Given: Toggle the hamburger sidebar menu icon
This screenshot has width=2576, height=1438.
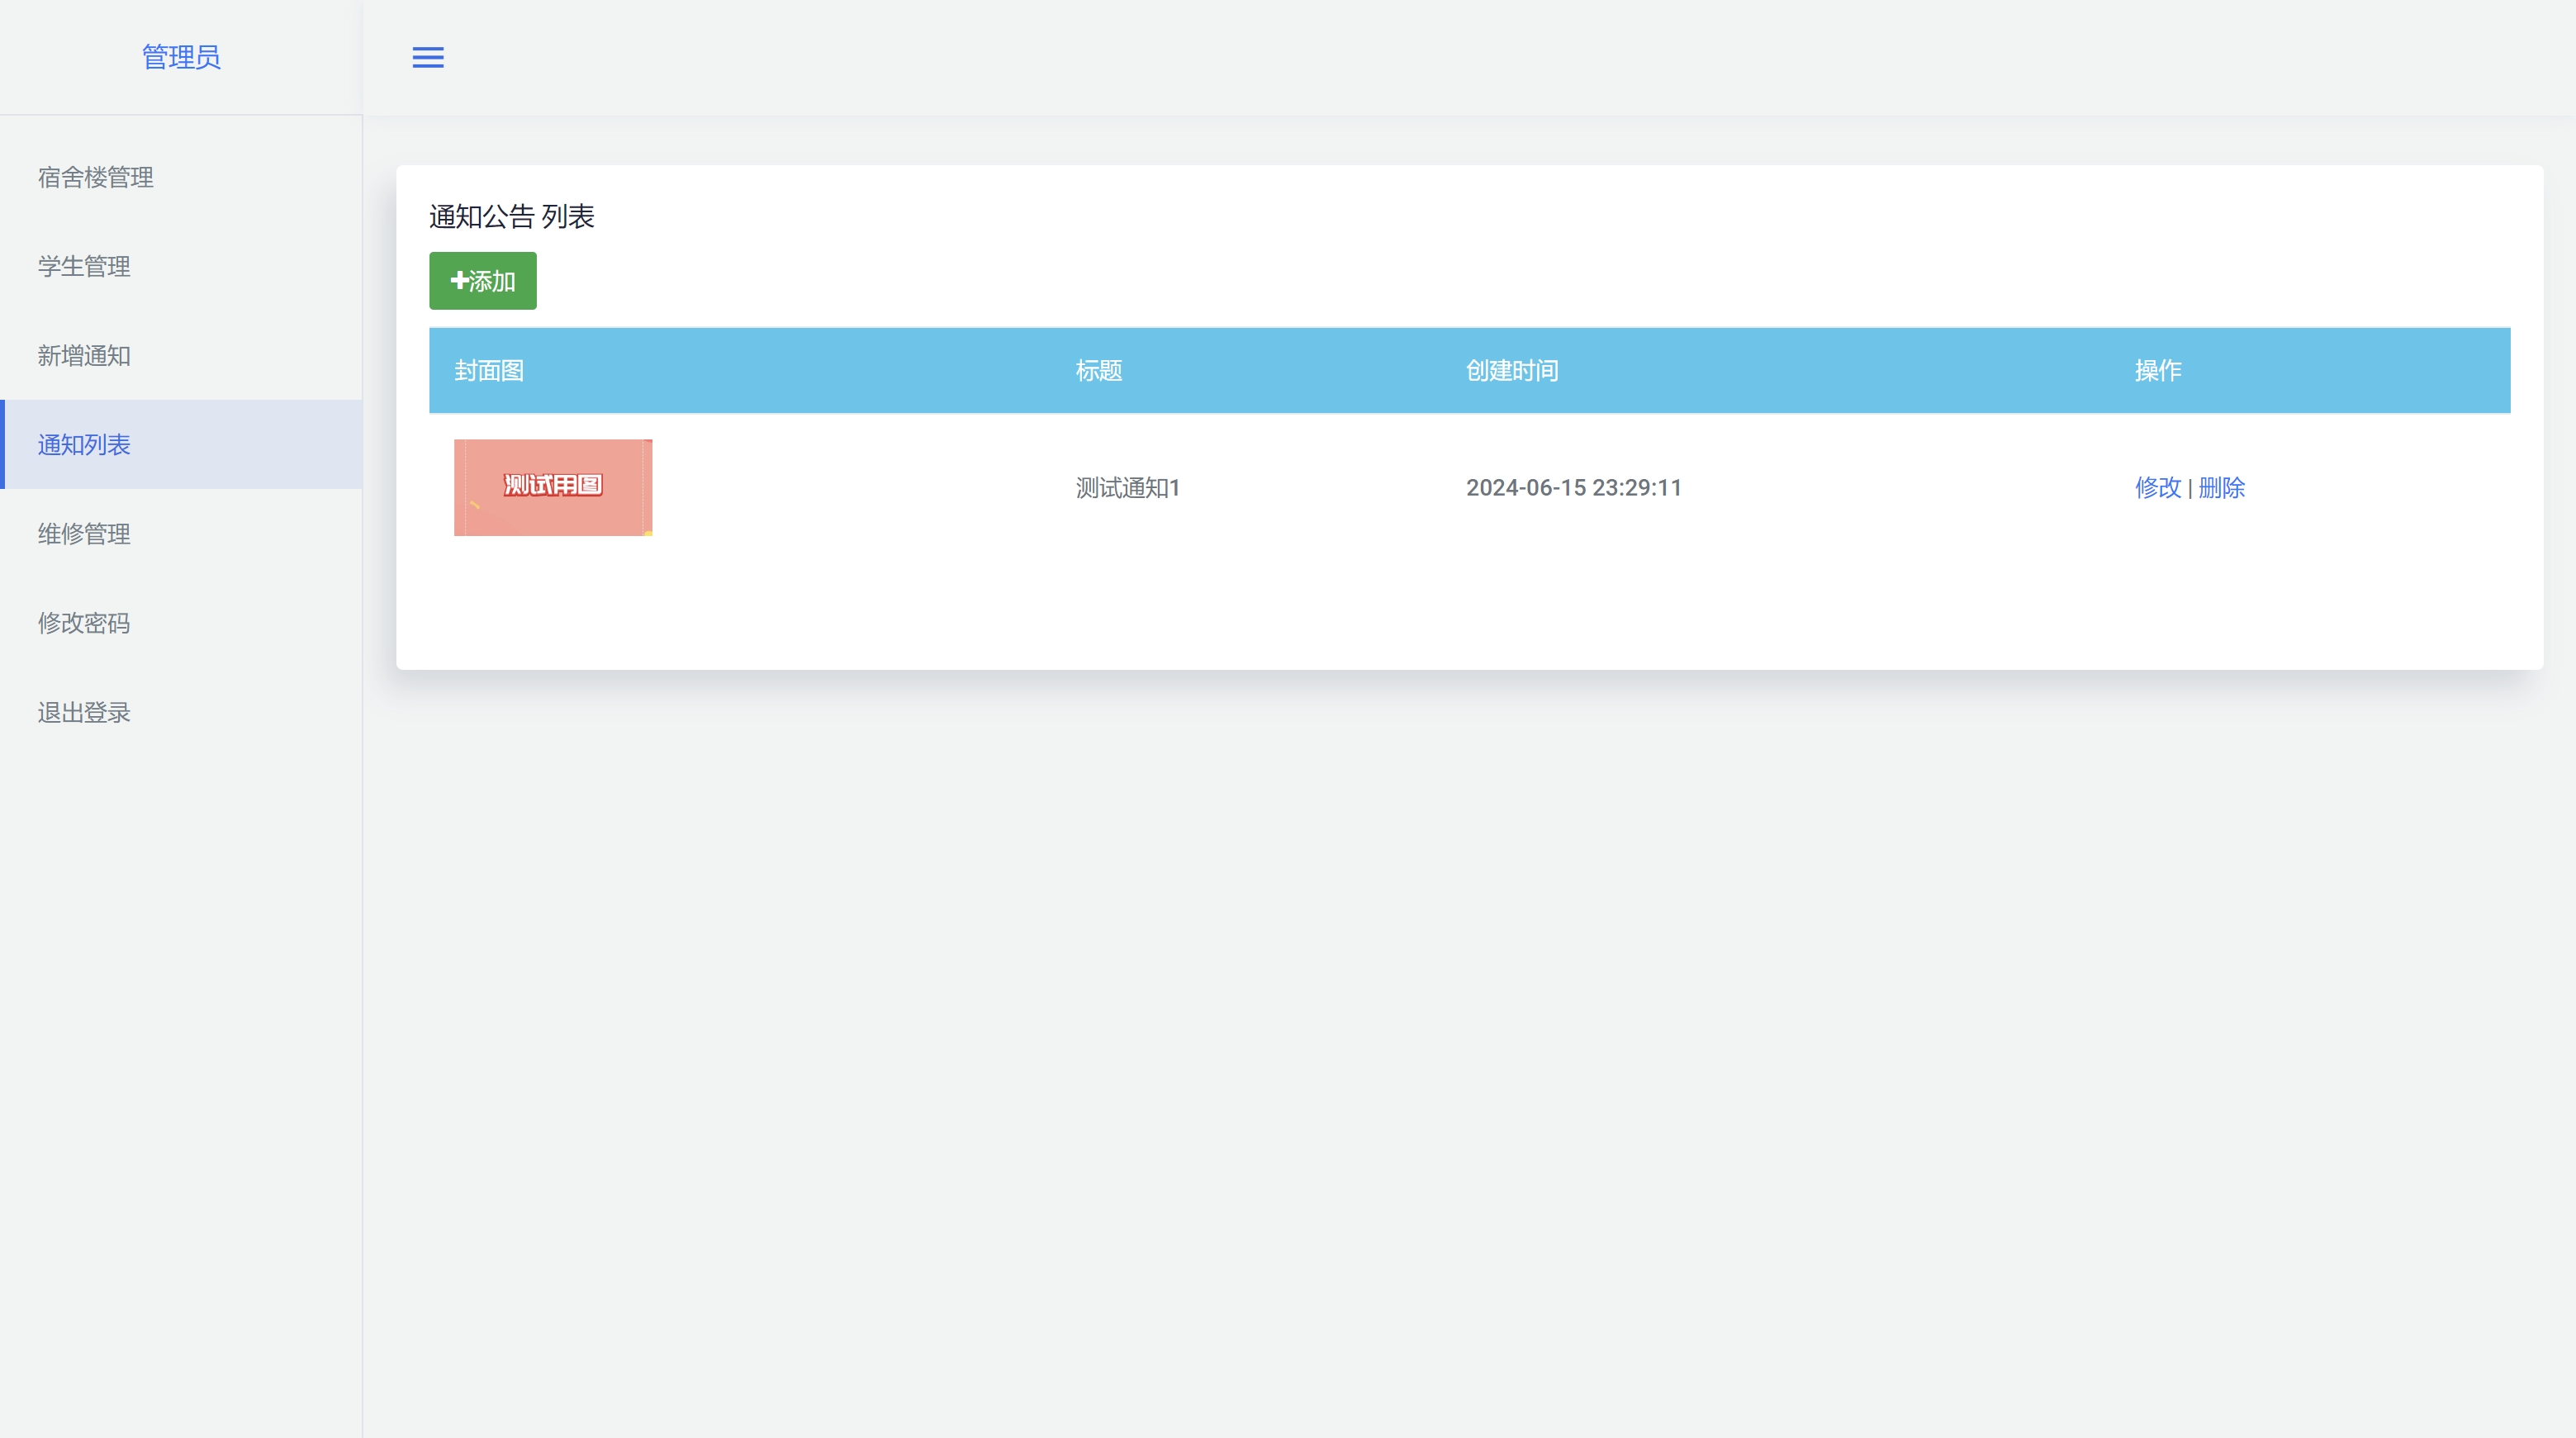Looking at the screenshot, I should pos(428,57).
